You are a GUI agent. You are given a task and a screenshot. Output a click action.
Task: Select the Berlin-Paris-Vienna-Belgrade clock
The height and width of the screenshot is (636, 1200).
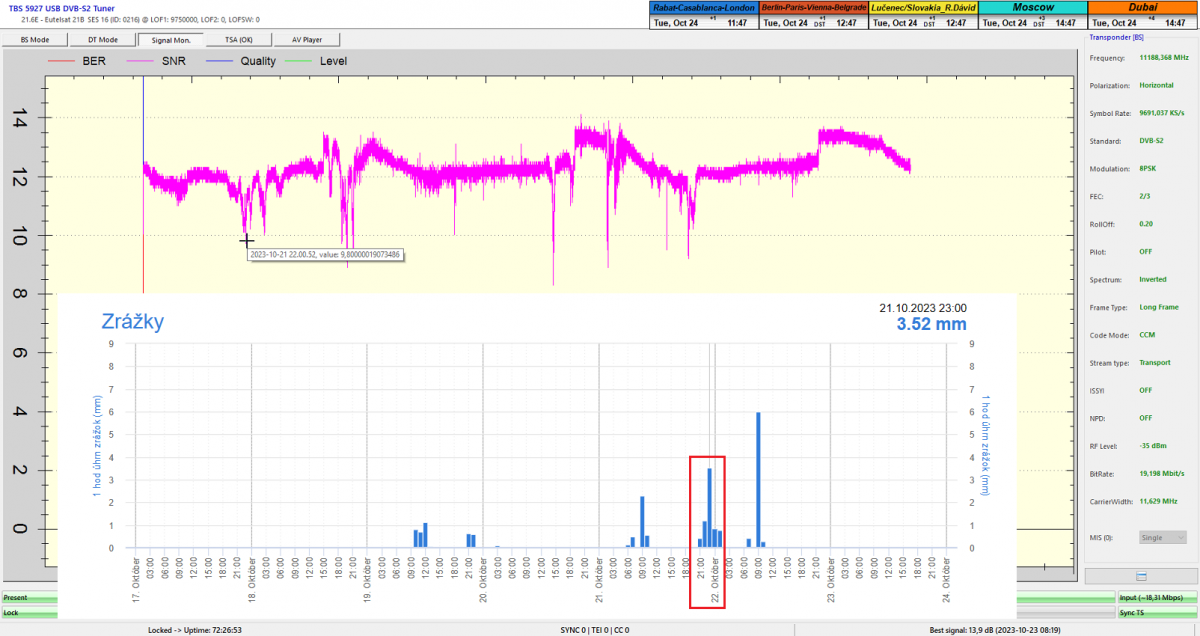tap(813, 7)
